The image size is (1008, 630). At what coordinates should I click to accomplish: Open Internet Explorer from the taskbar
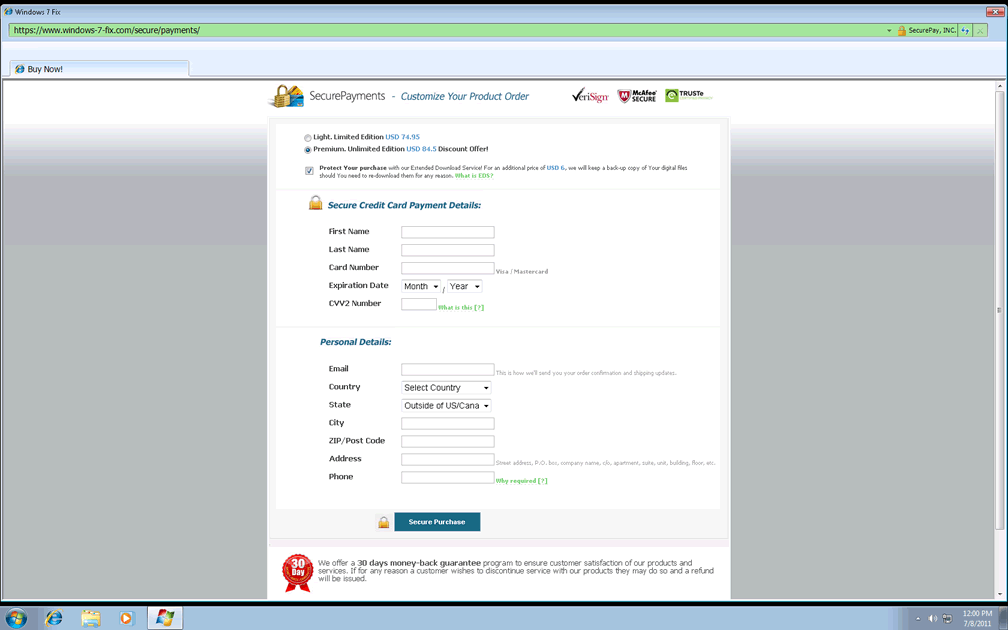[x=54, y=618]
